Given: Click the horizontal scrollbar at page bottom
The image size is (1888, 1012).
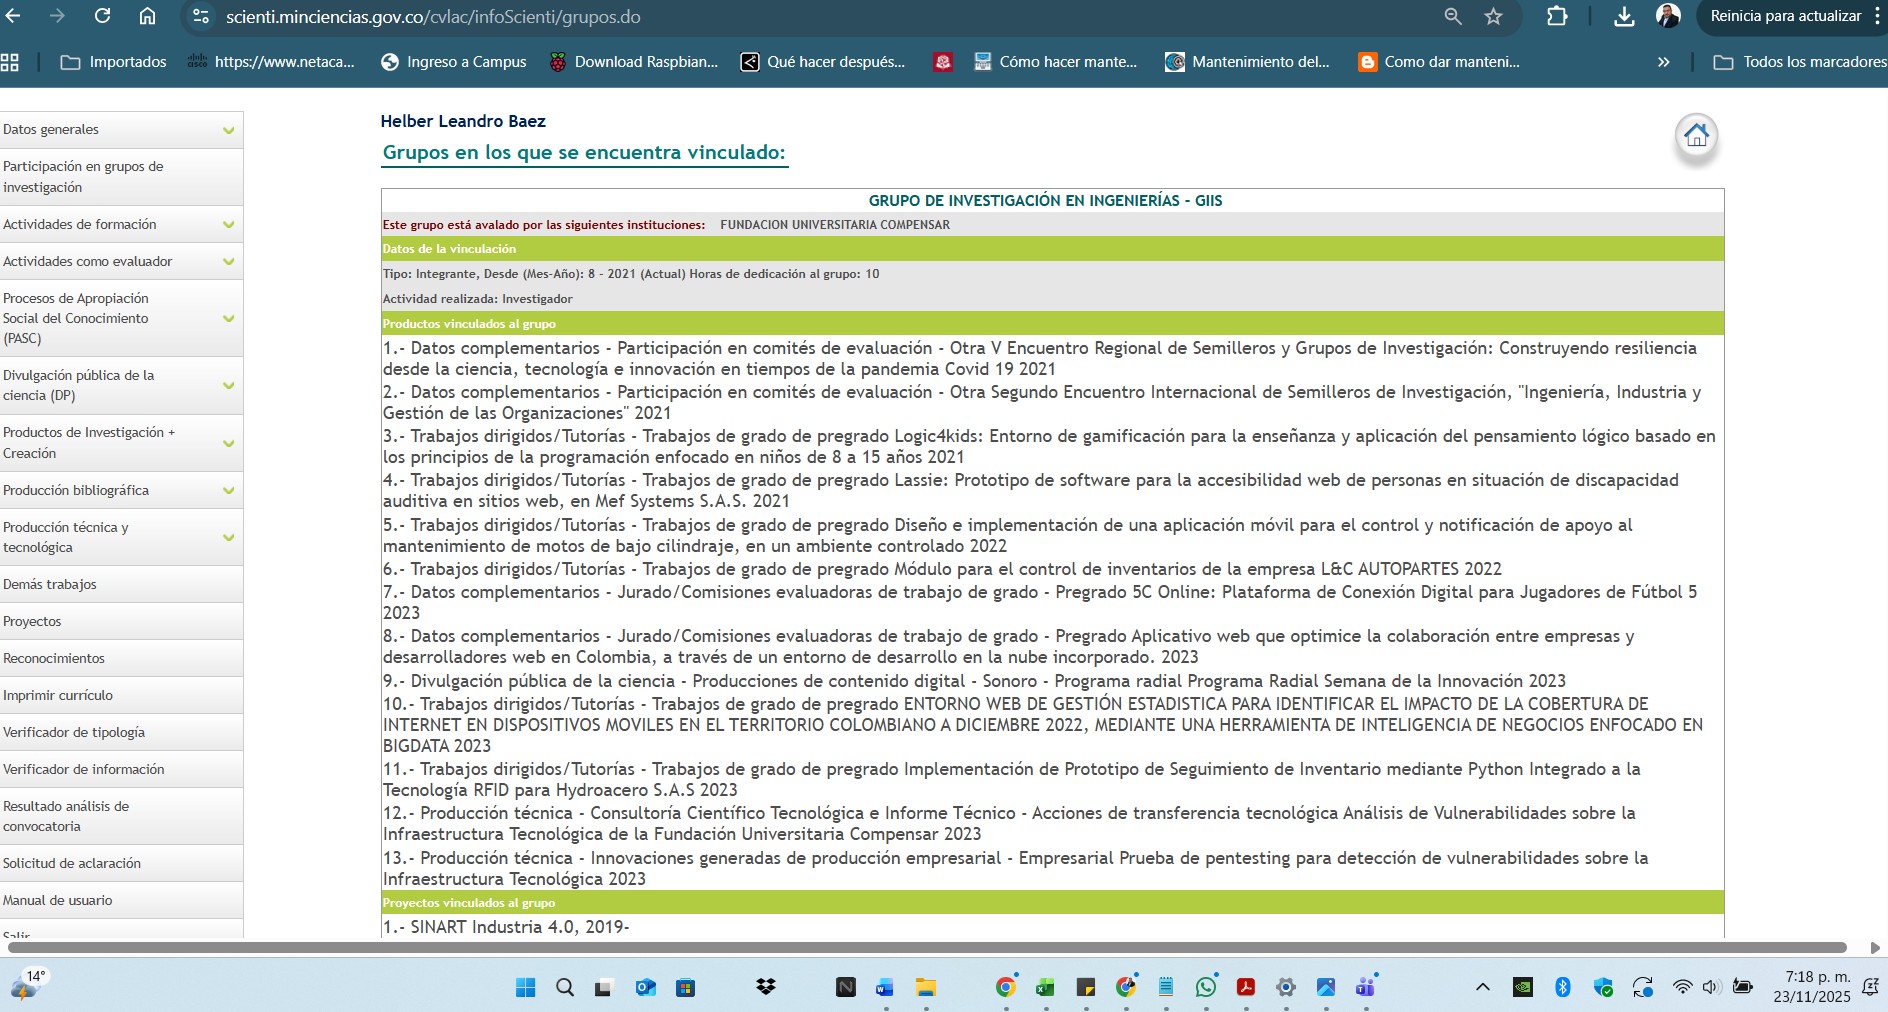Looking at the screenshot, I should tap(926, 947).
